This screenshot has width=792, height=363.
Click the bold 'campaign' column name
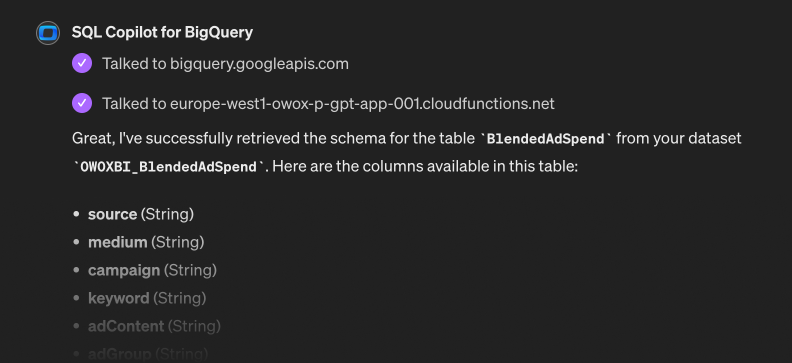(124, 271)
